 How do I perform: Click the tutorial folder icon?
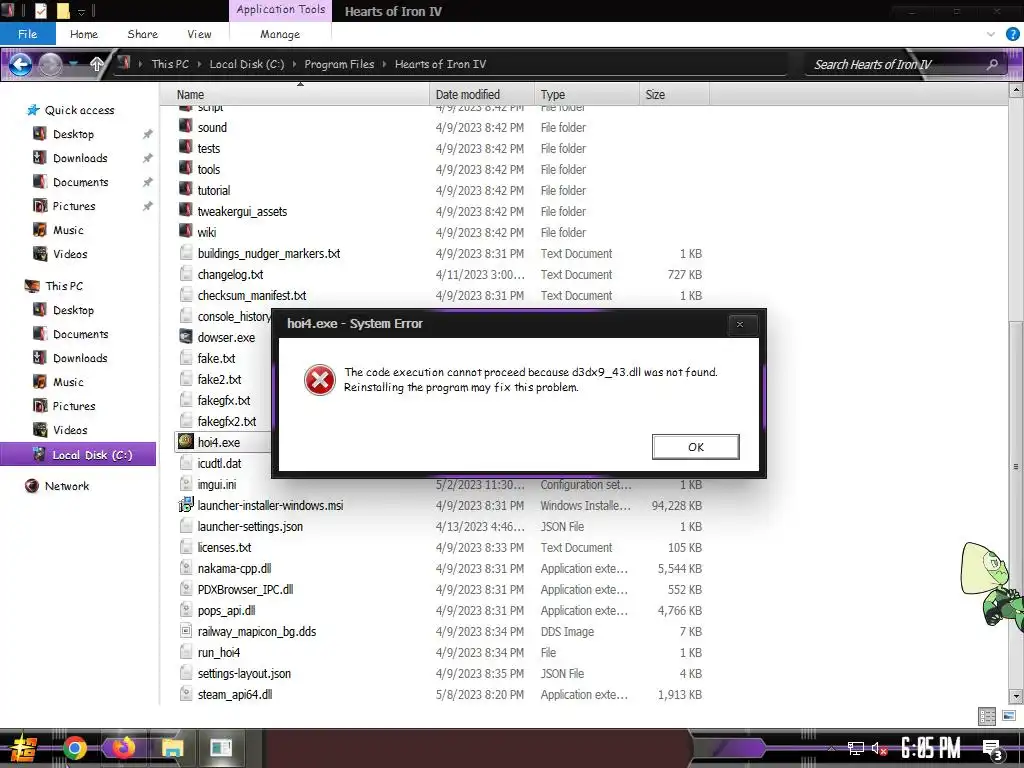click(186, 189)
